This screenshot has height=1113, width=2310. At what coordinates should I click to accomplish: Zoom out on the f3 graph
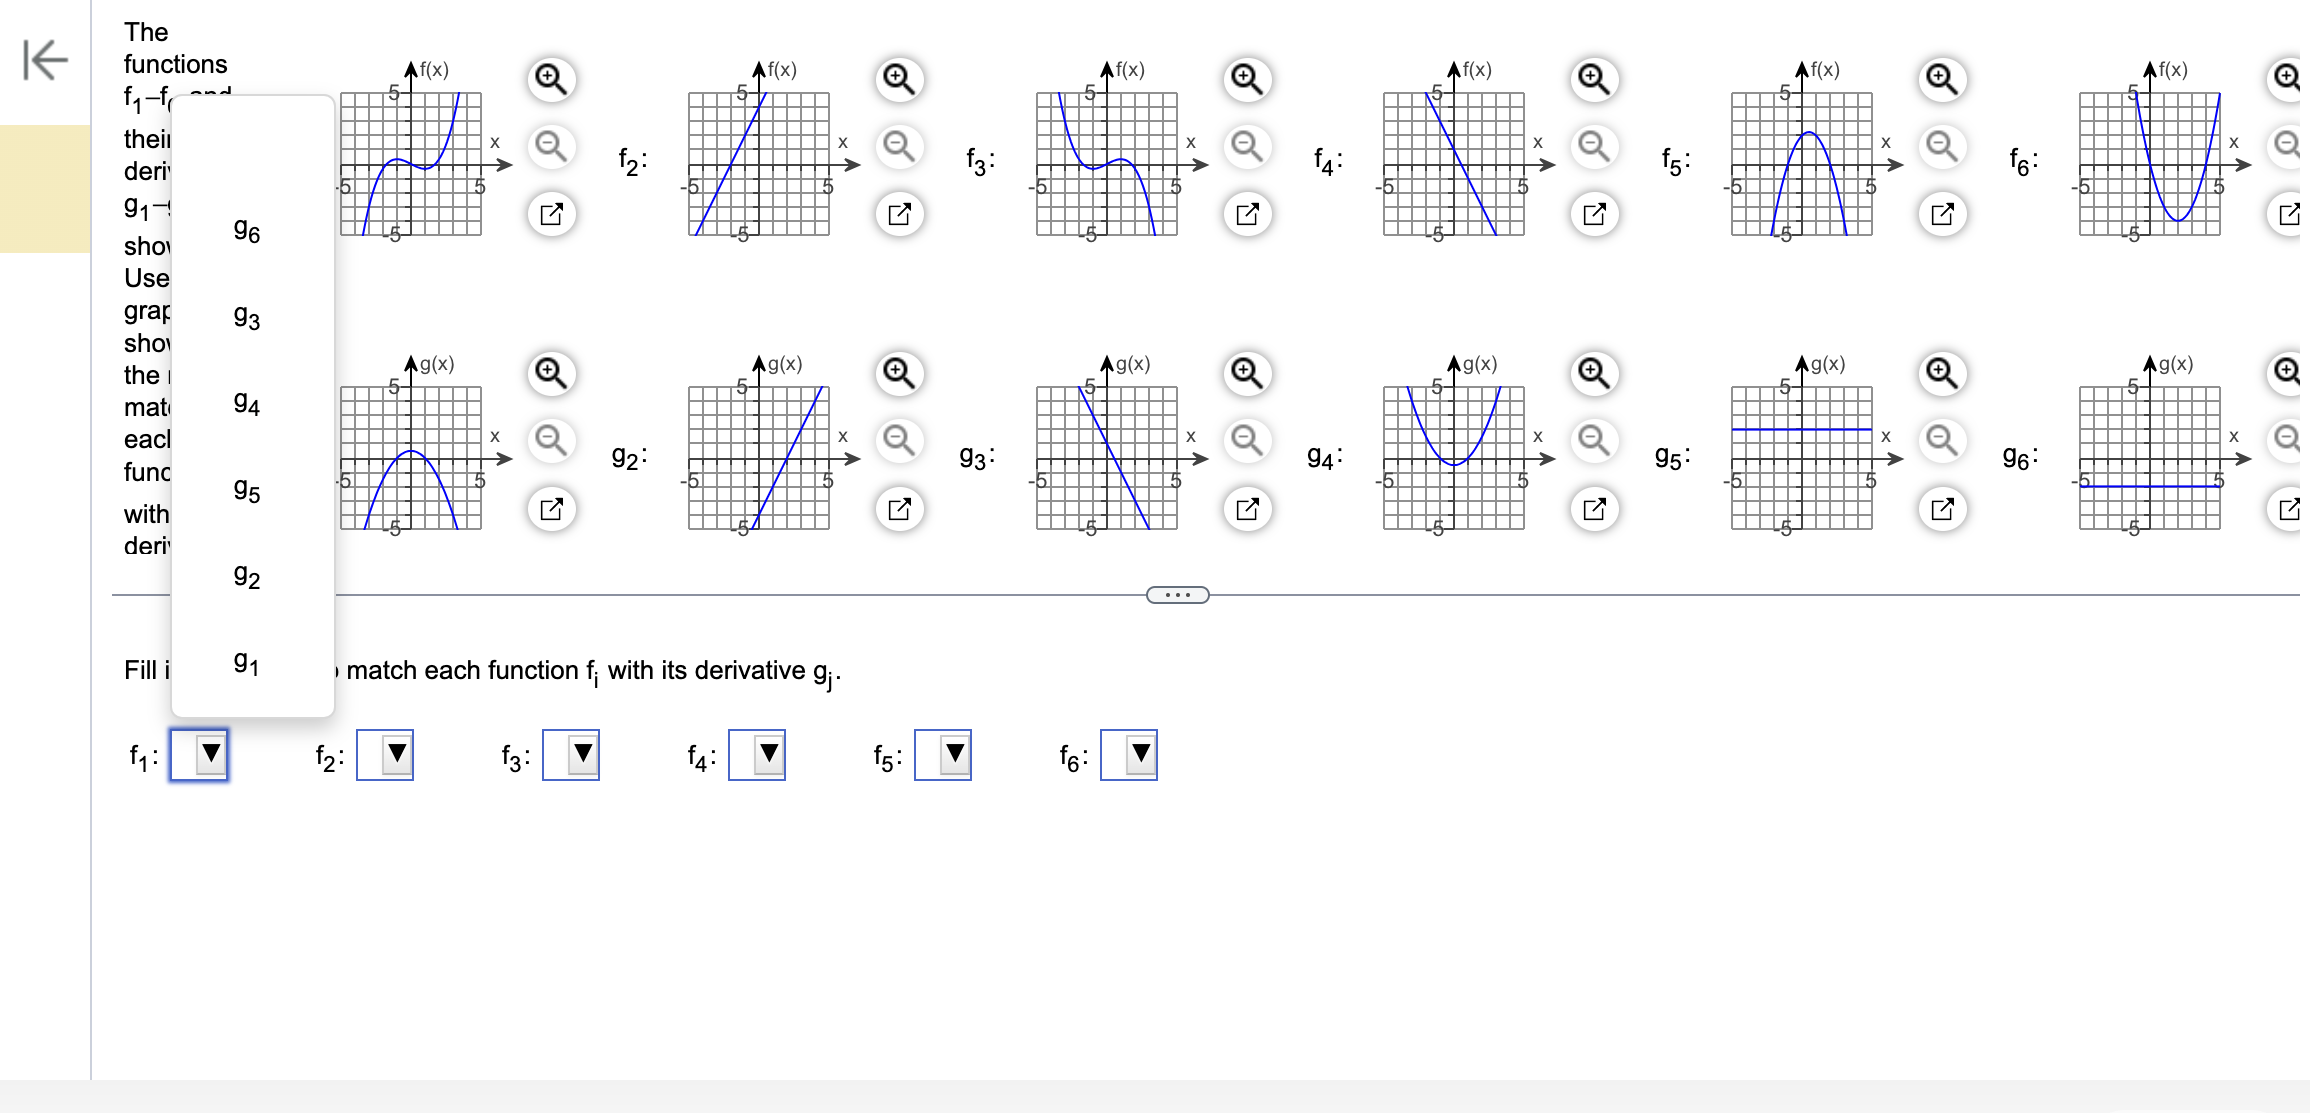click(1245, 147)
